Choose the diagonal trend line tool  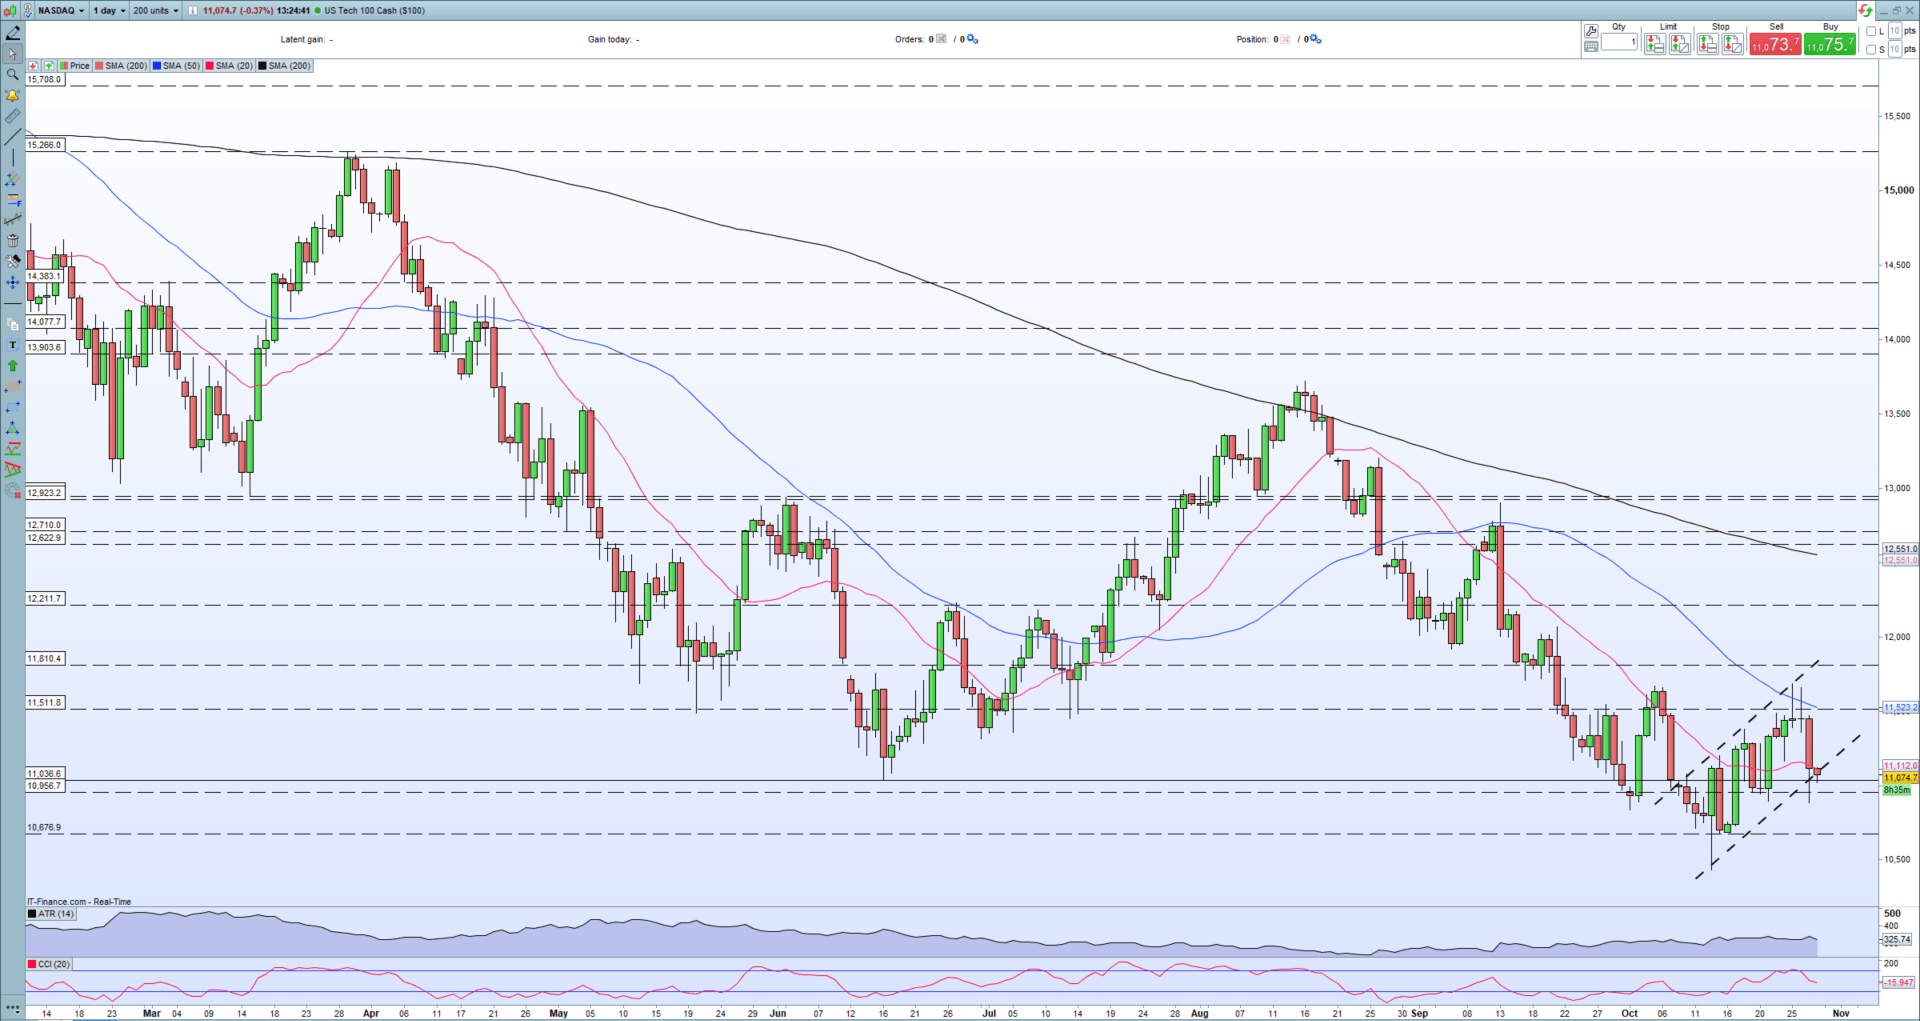point(12,137)
